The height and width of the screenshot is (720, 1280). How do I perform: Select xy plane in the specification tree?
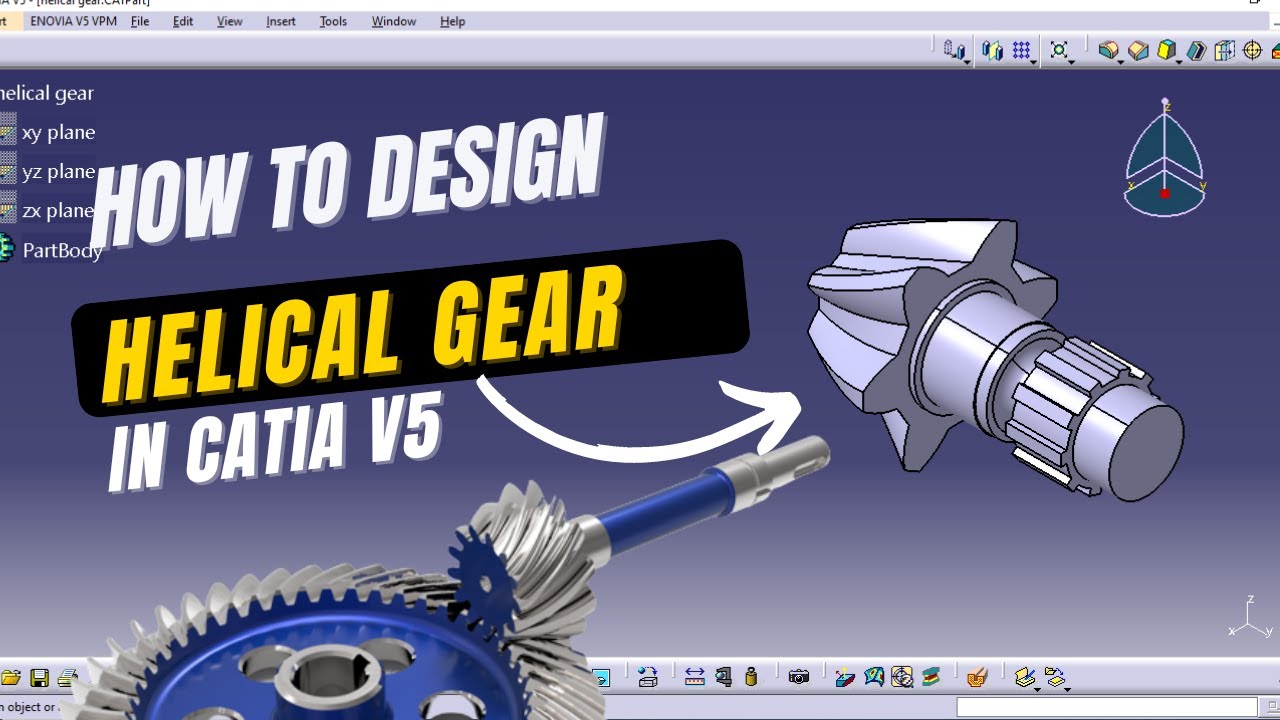point(58,132)
